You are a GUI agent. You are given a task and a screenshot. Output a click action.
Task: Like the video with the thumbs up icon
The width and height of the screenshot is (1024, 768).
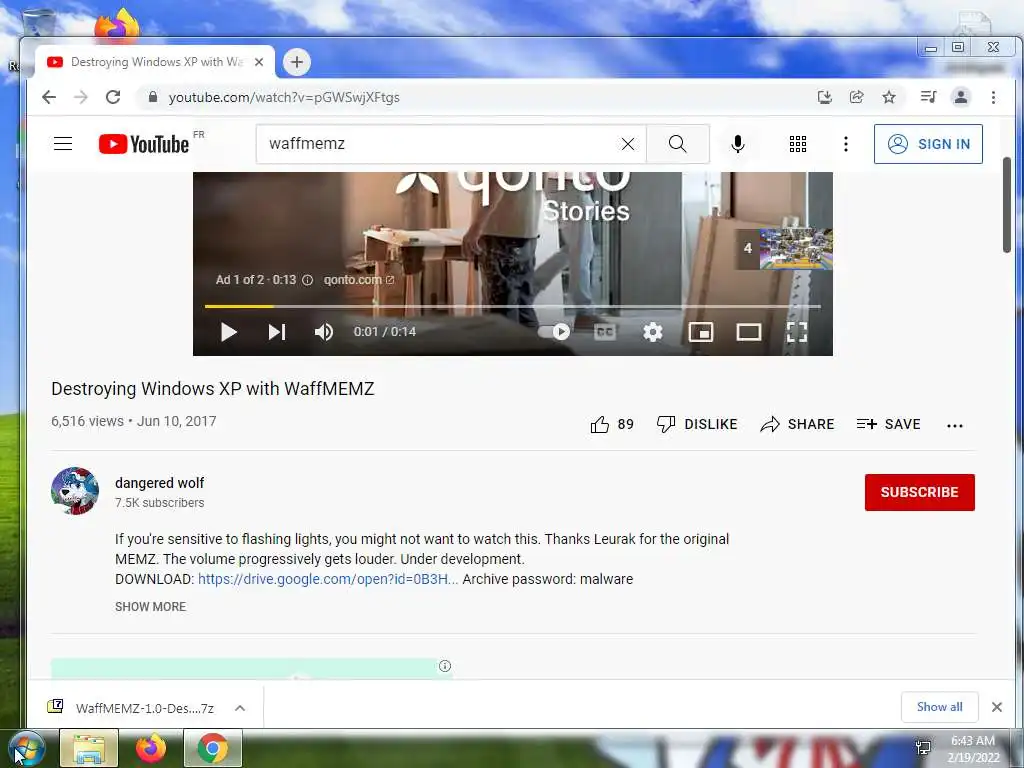[600, 424]
